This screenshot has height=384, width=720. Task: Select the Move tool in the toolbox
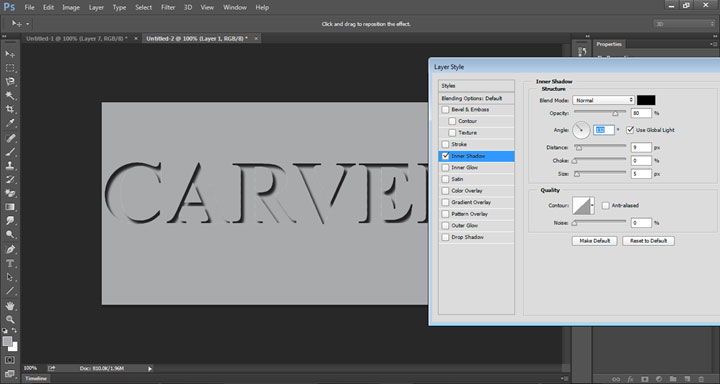[10, 54]
